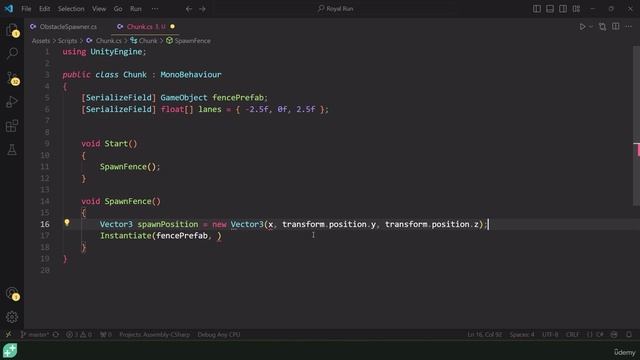Click the Scripts breadcrumb

67,41
